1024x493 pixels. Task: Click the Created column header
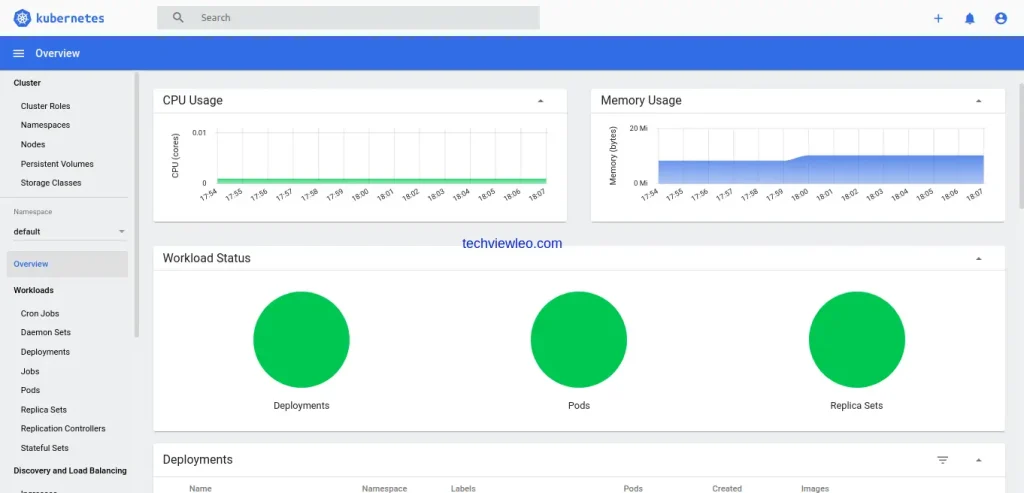coord(727,488)
